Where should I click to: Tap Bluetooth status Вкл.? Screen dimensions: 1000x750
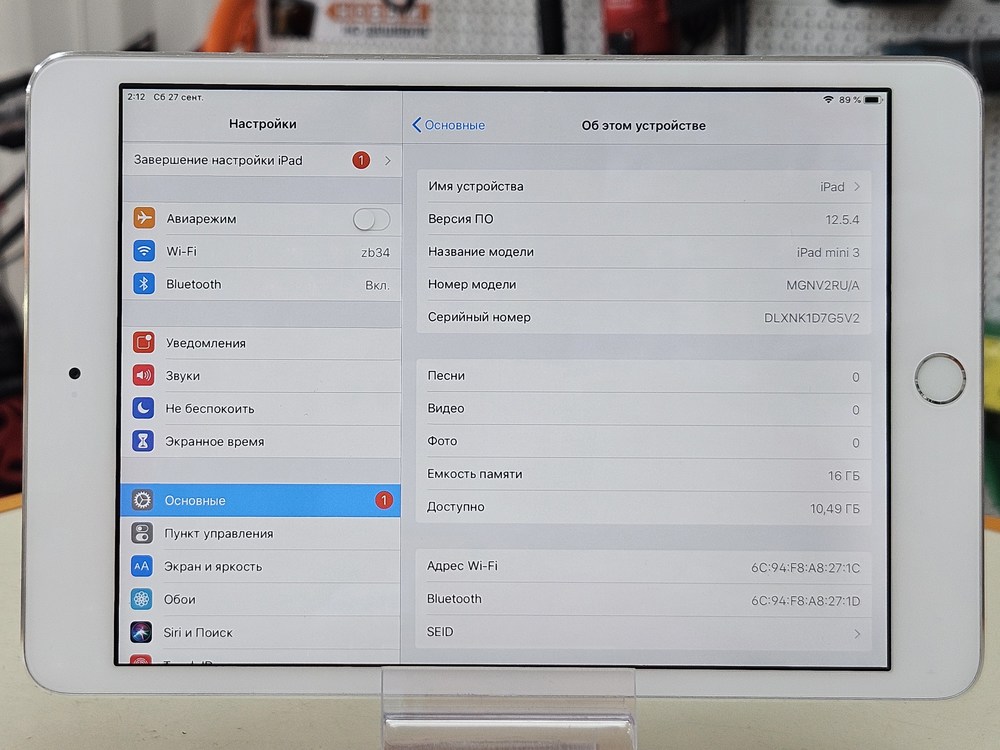(x=377, y=285)
